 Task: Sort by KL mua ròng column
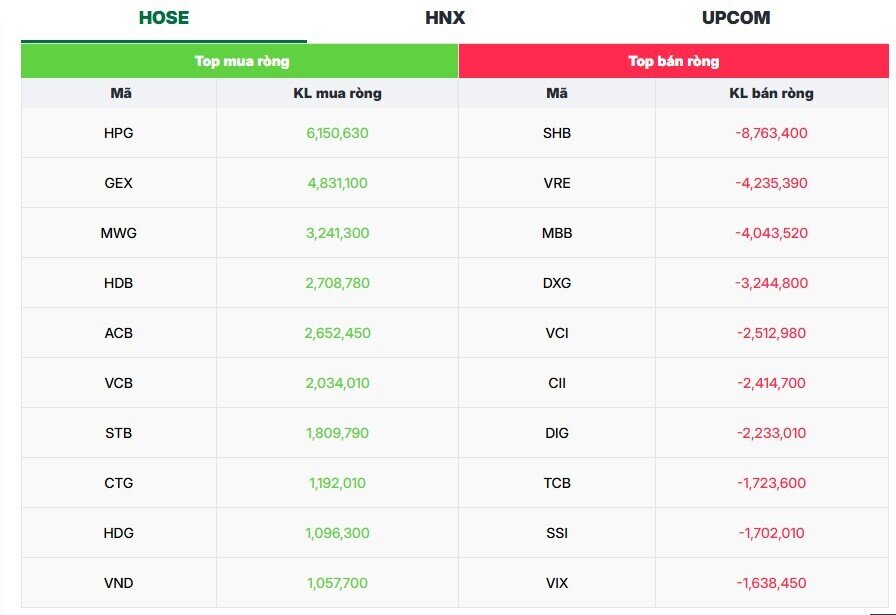(x=337, y=93)
